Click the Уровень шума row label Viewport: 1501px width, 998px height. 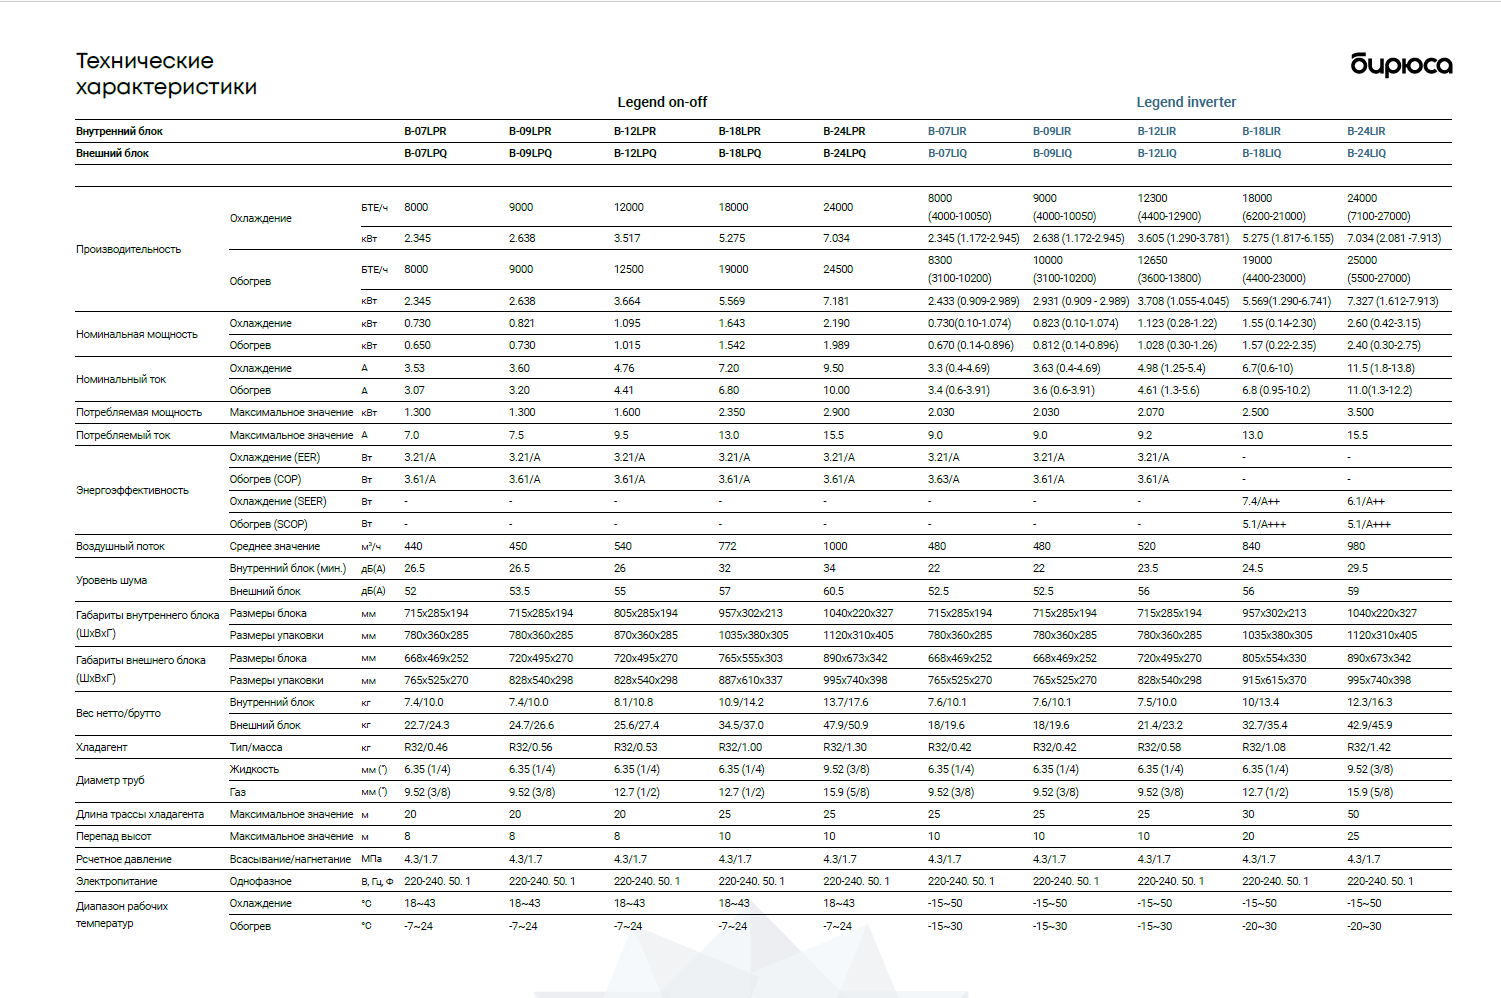point(111,580)
